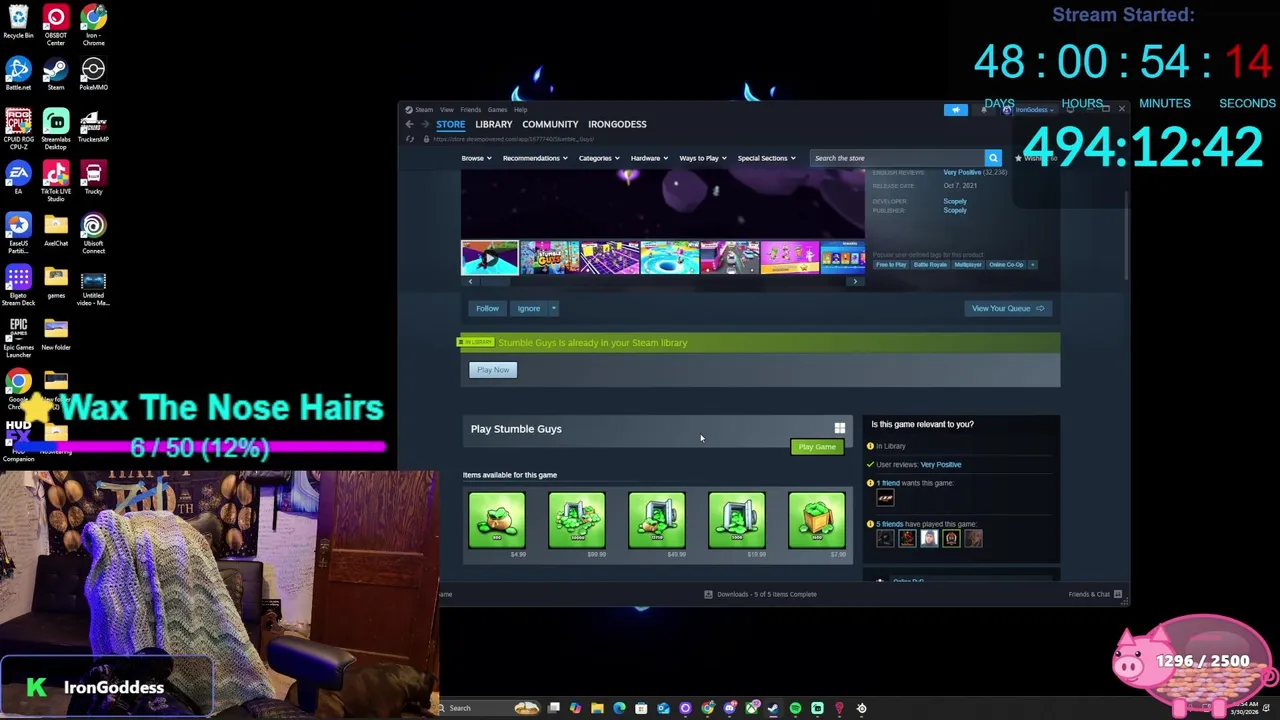Open the COMMUNITY tab
1280x720 pixels.
pos(550,124)
